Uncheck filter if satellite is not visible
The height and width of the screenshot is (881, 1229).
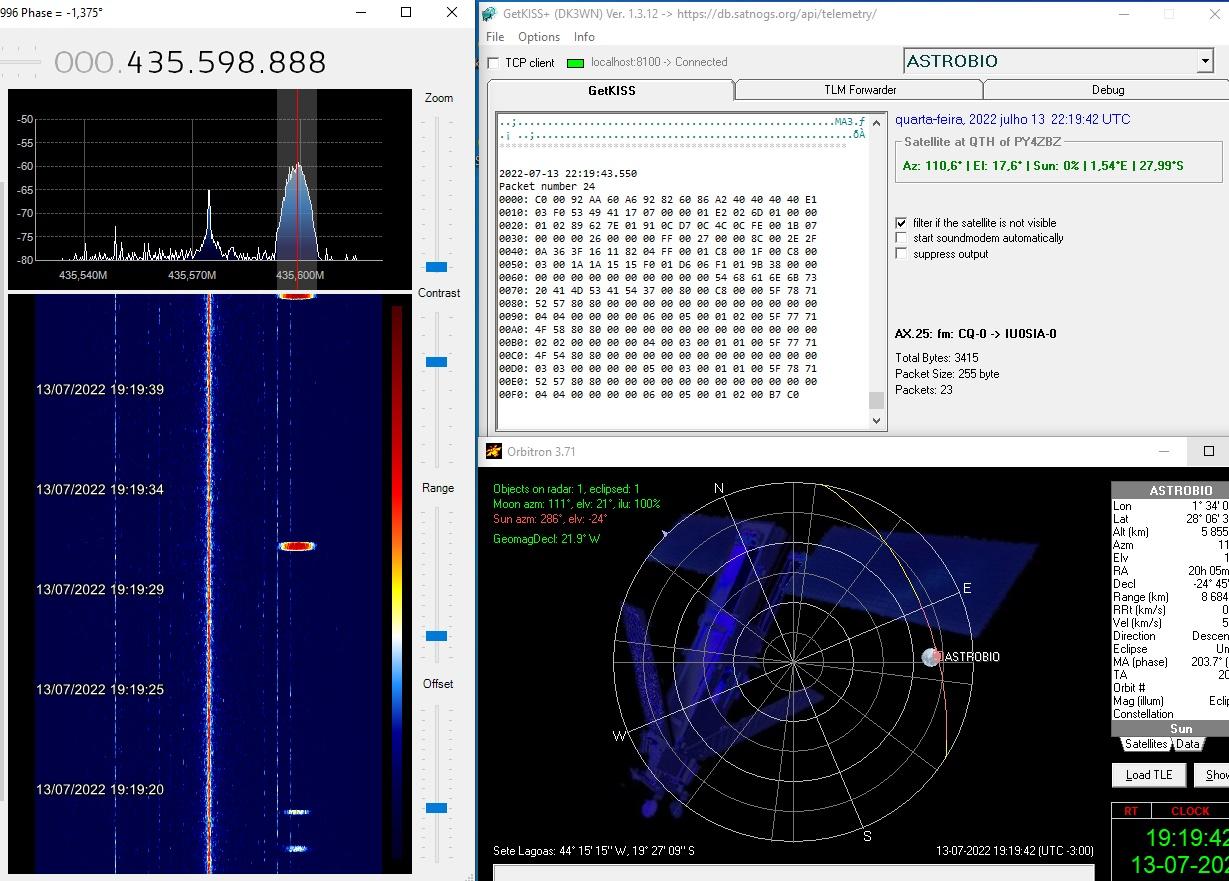point(901,223)
